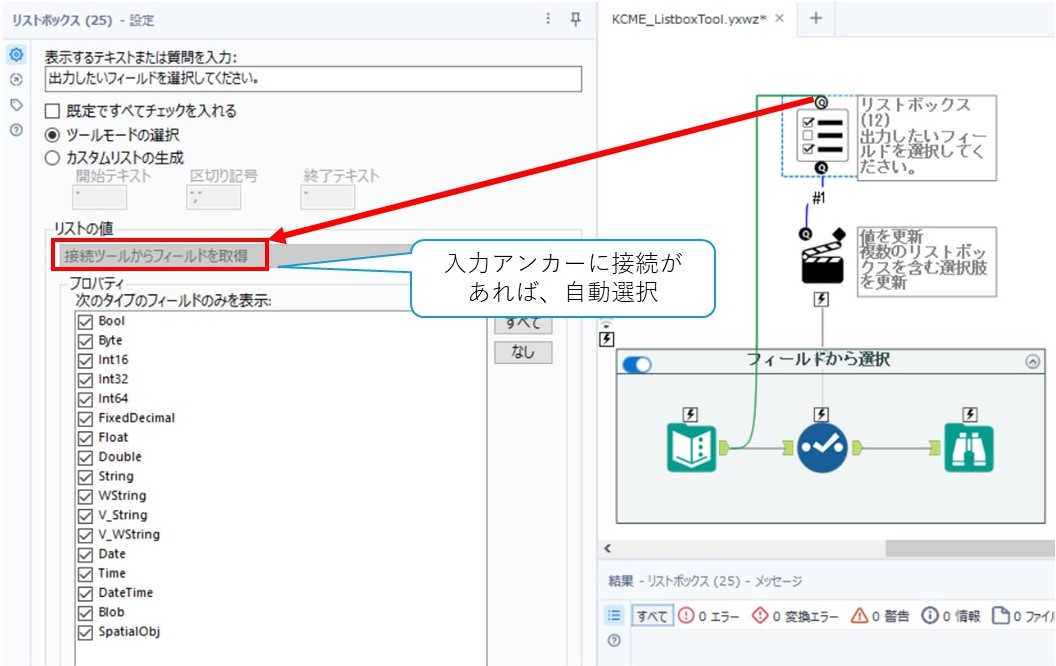Click the None (なし) button
The width and height of the screenshot is (1056, 666).
click(522, 352)
